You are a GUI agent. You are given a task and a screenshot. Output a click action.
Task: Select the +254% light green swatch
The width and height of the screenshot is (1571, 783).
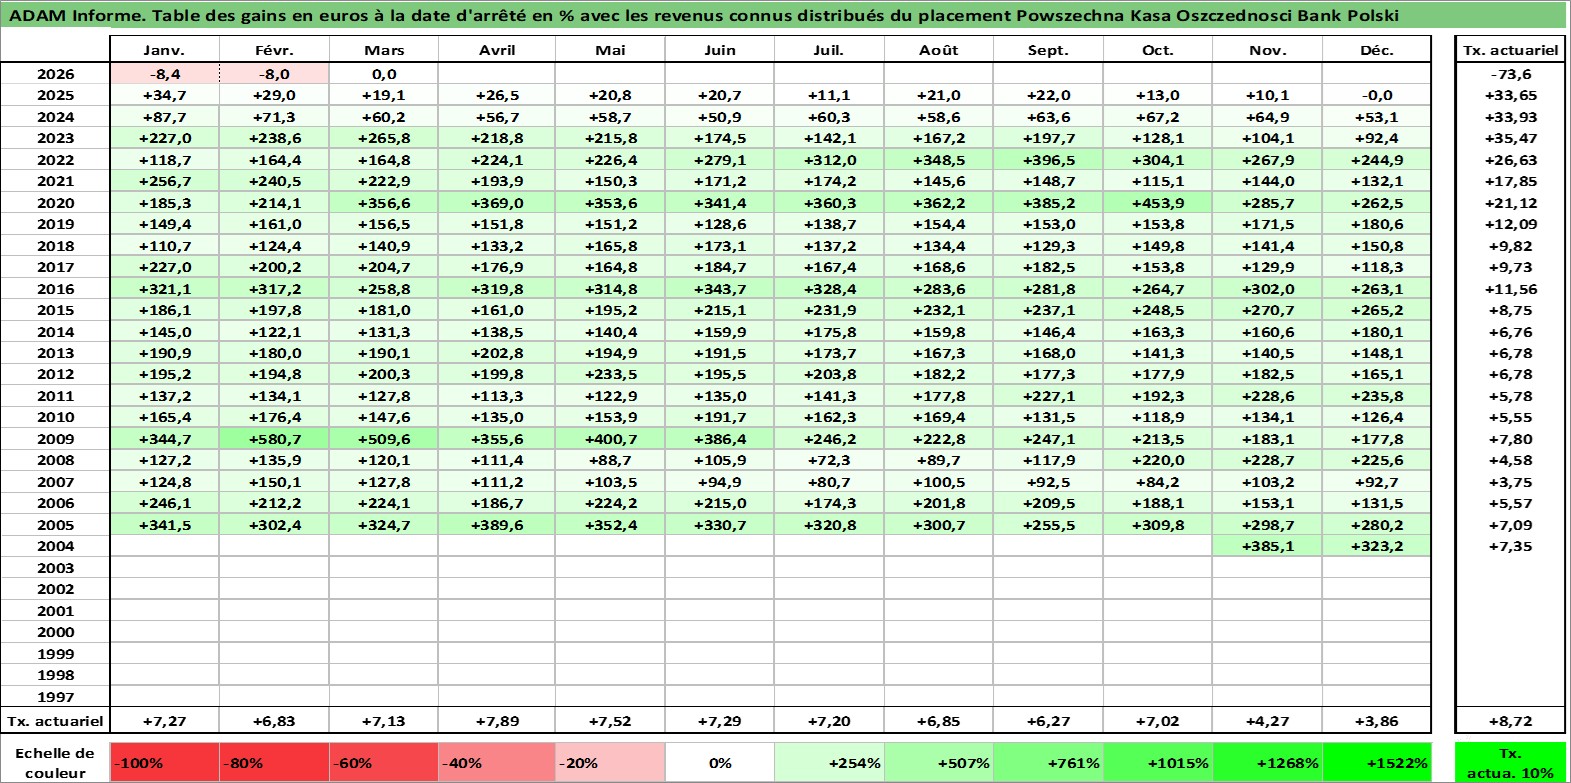829,763
